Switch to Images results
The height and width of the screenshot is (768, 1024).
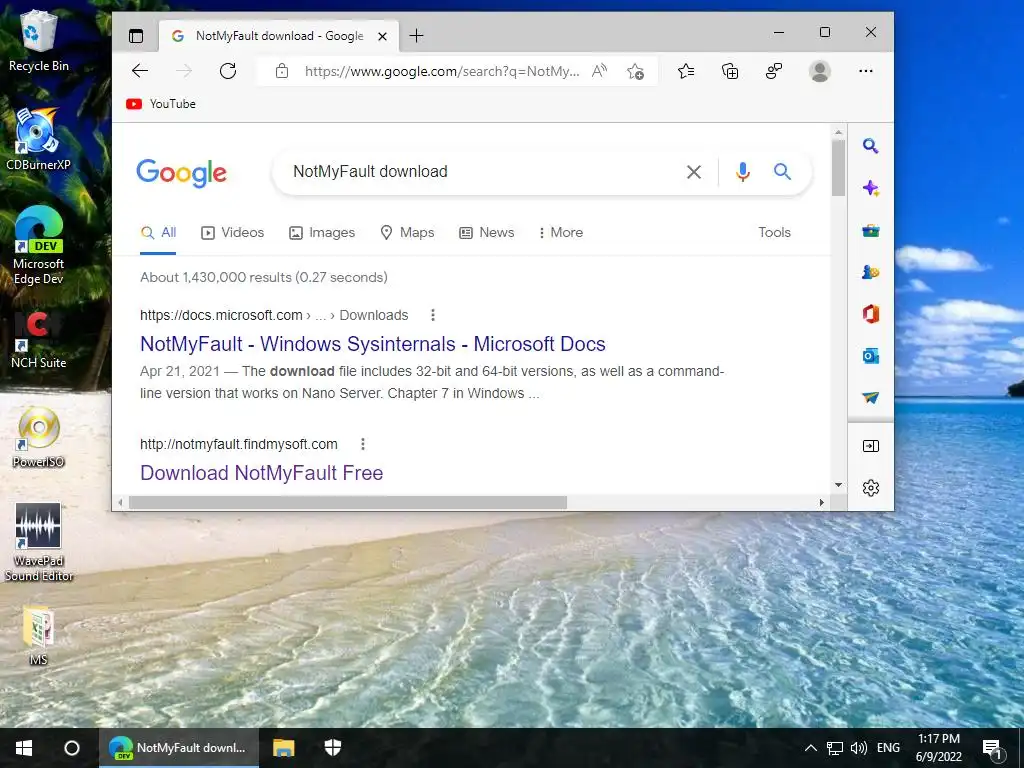pyautogui.click(x=322, y=232)
